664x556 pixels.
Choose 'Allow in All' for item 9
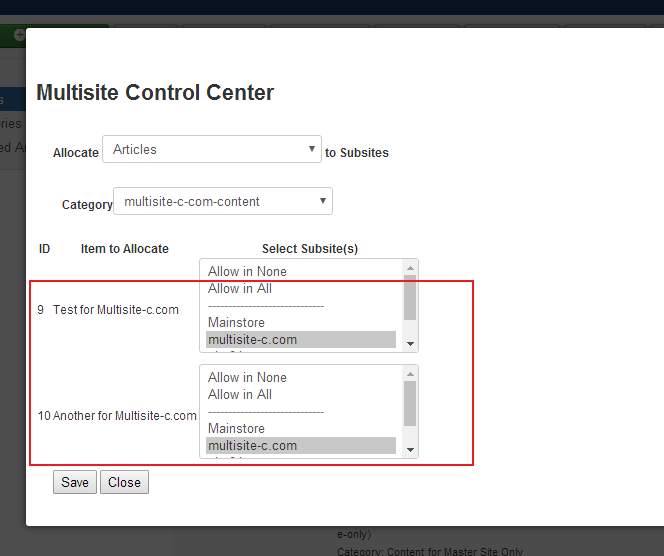[240, 289]
